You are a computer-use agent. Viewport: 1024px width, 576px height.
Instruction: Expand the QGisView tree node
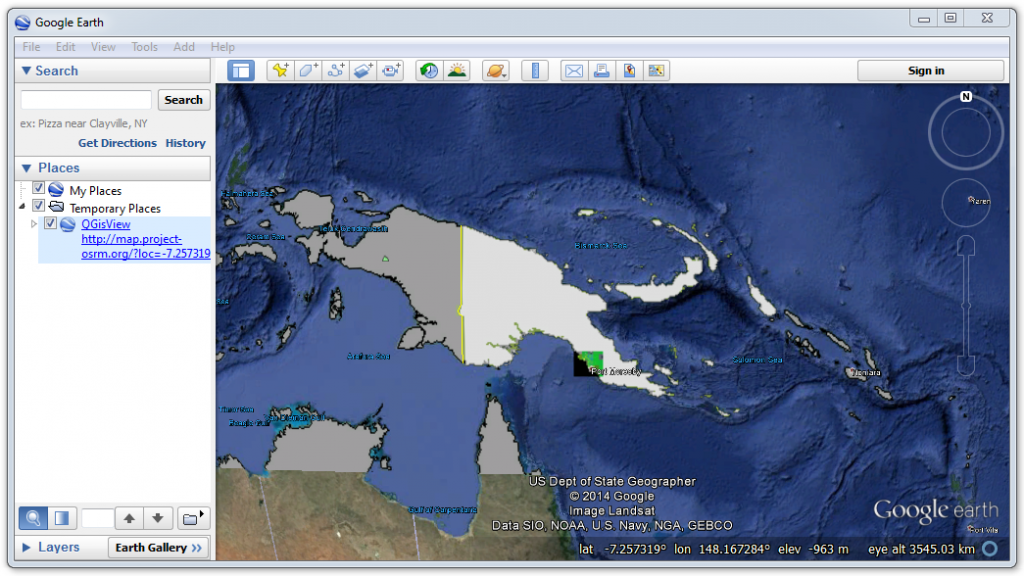coord(34,224)
